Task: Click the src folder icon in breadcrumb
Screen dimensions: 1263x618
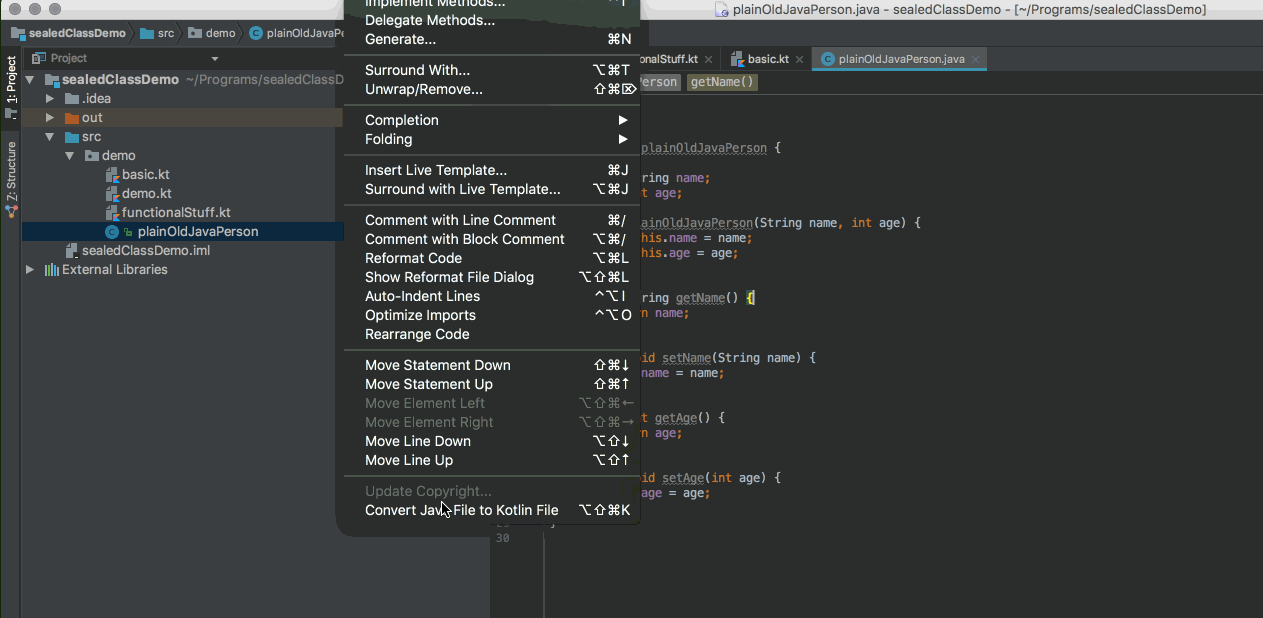Action: tap(147, 33)
